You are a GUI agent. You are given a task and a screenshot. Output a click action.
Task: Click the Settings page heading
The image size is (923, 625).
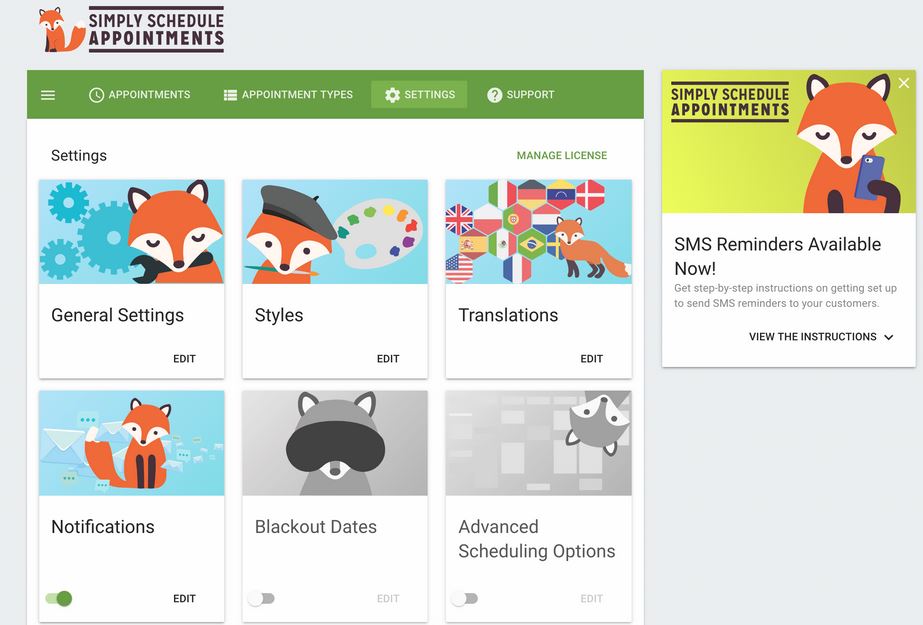(x=79, y=155)
